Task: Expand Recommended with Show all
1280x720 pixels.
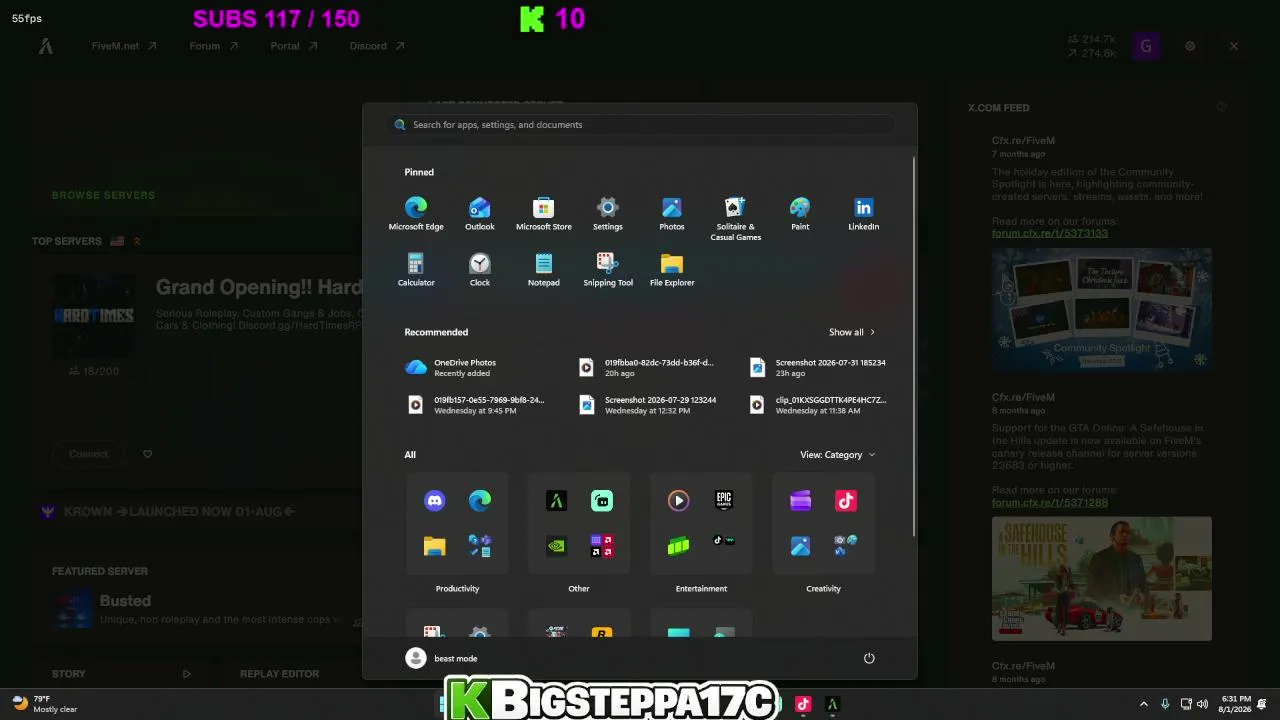Action: (852, 332)
